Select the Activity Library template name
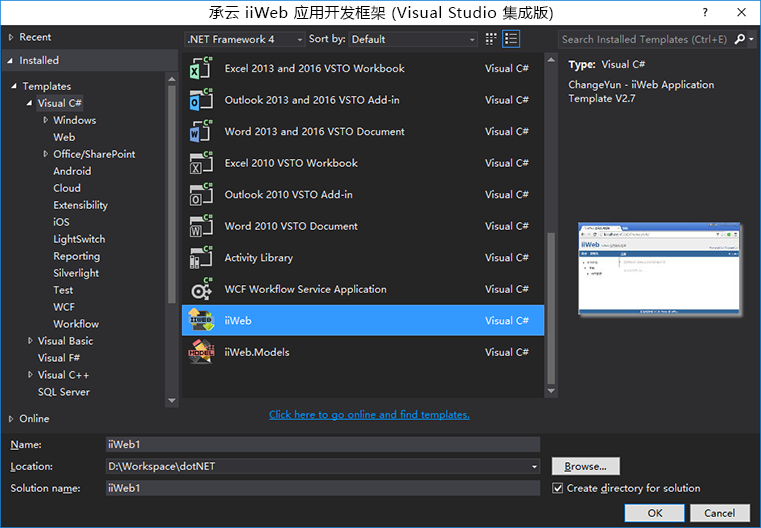The height and width of the screenshot is (528, 761). point(259,257)
